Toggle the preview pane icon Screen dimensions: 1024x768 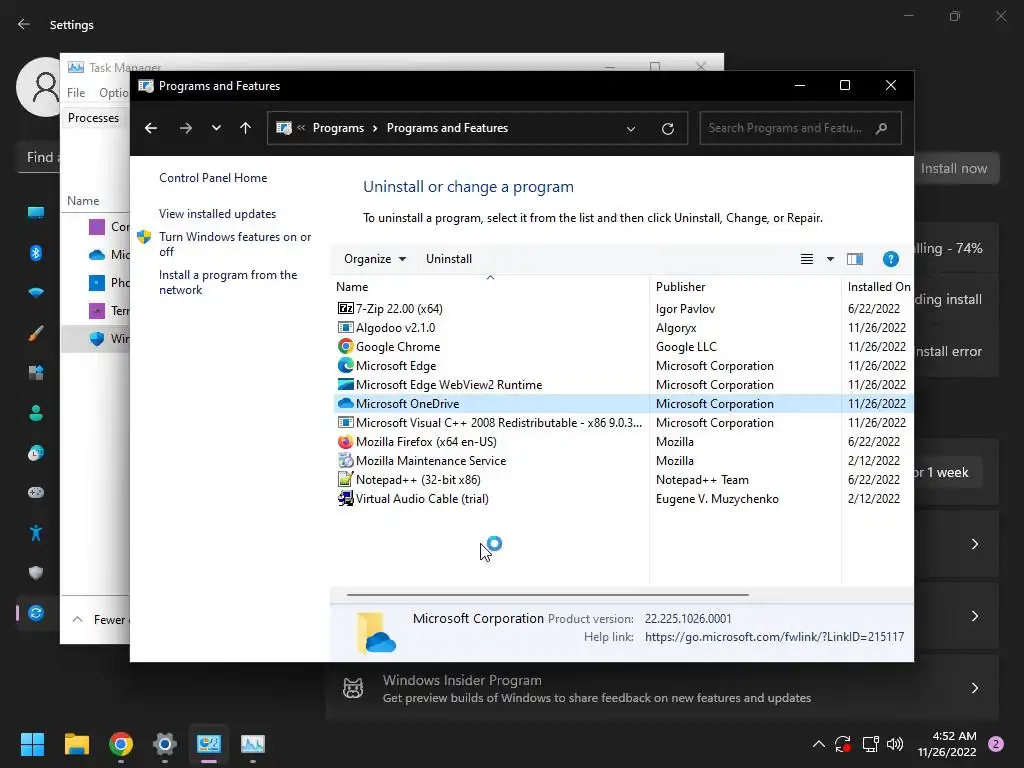(855, 259)
